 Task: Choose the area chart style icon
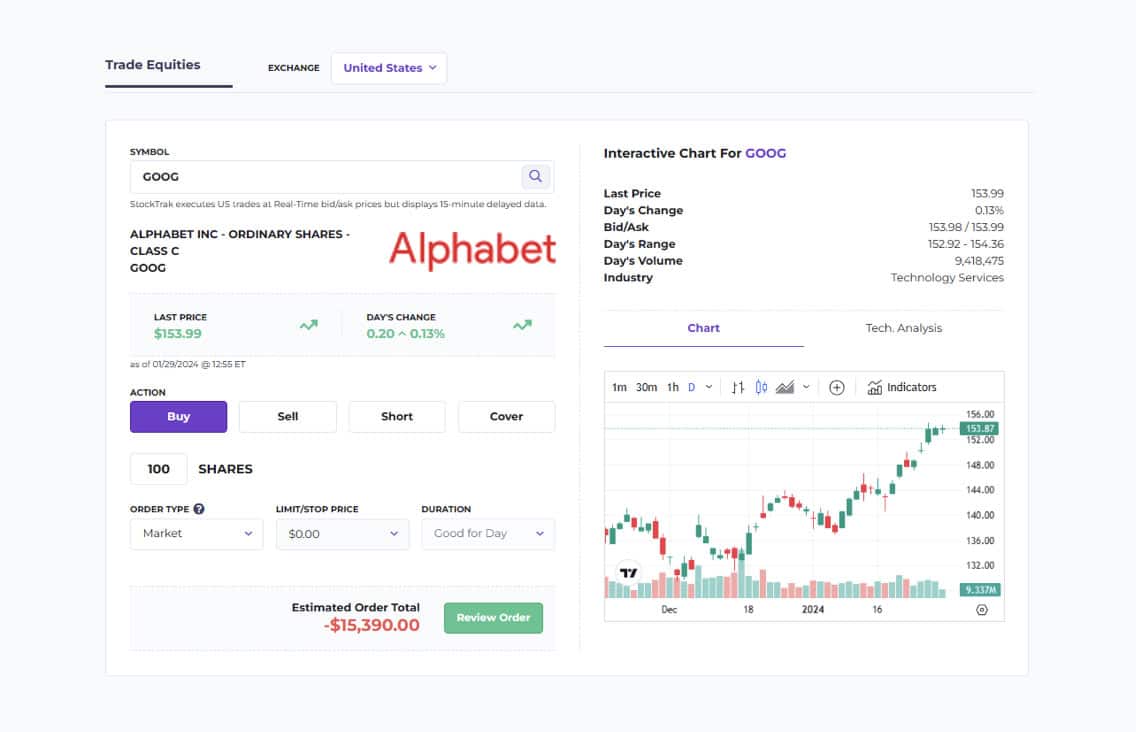785,388
